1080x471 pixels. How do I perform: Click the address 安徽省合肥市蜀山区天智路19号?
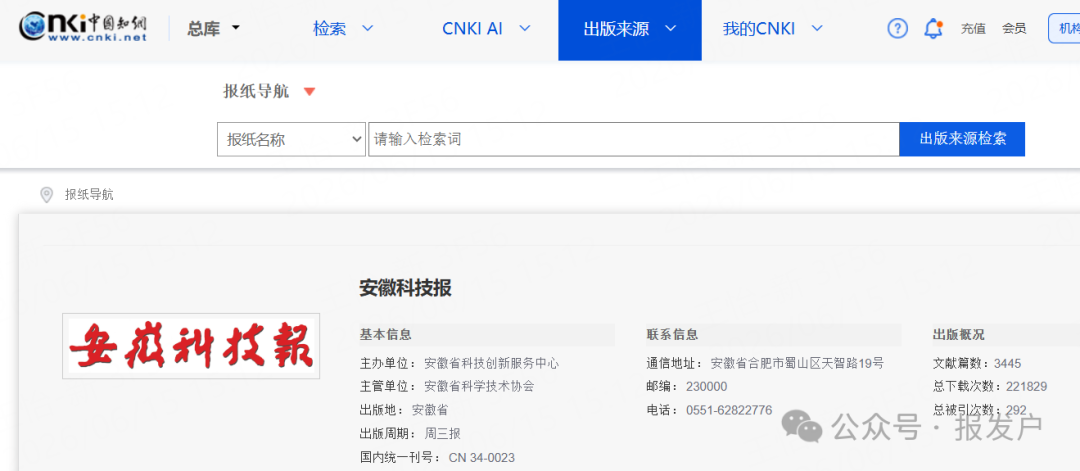798,364
